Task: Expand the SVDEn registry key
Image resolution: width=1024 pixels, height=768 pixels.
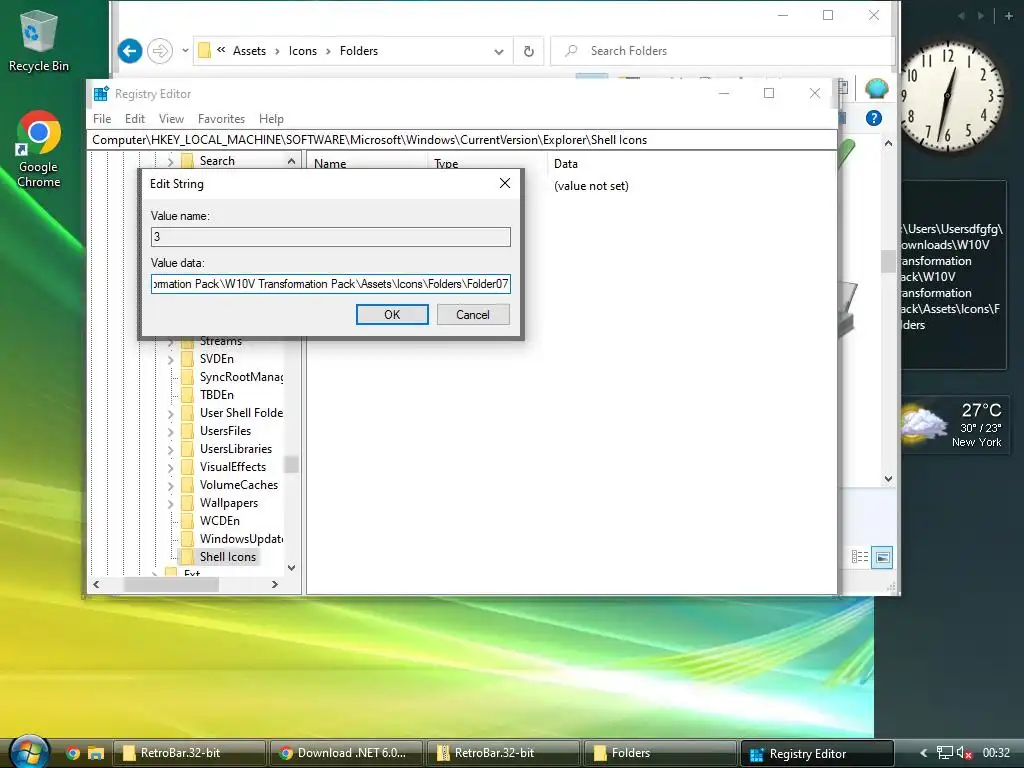Action: [x=170, y=359]
